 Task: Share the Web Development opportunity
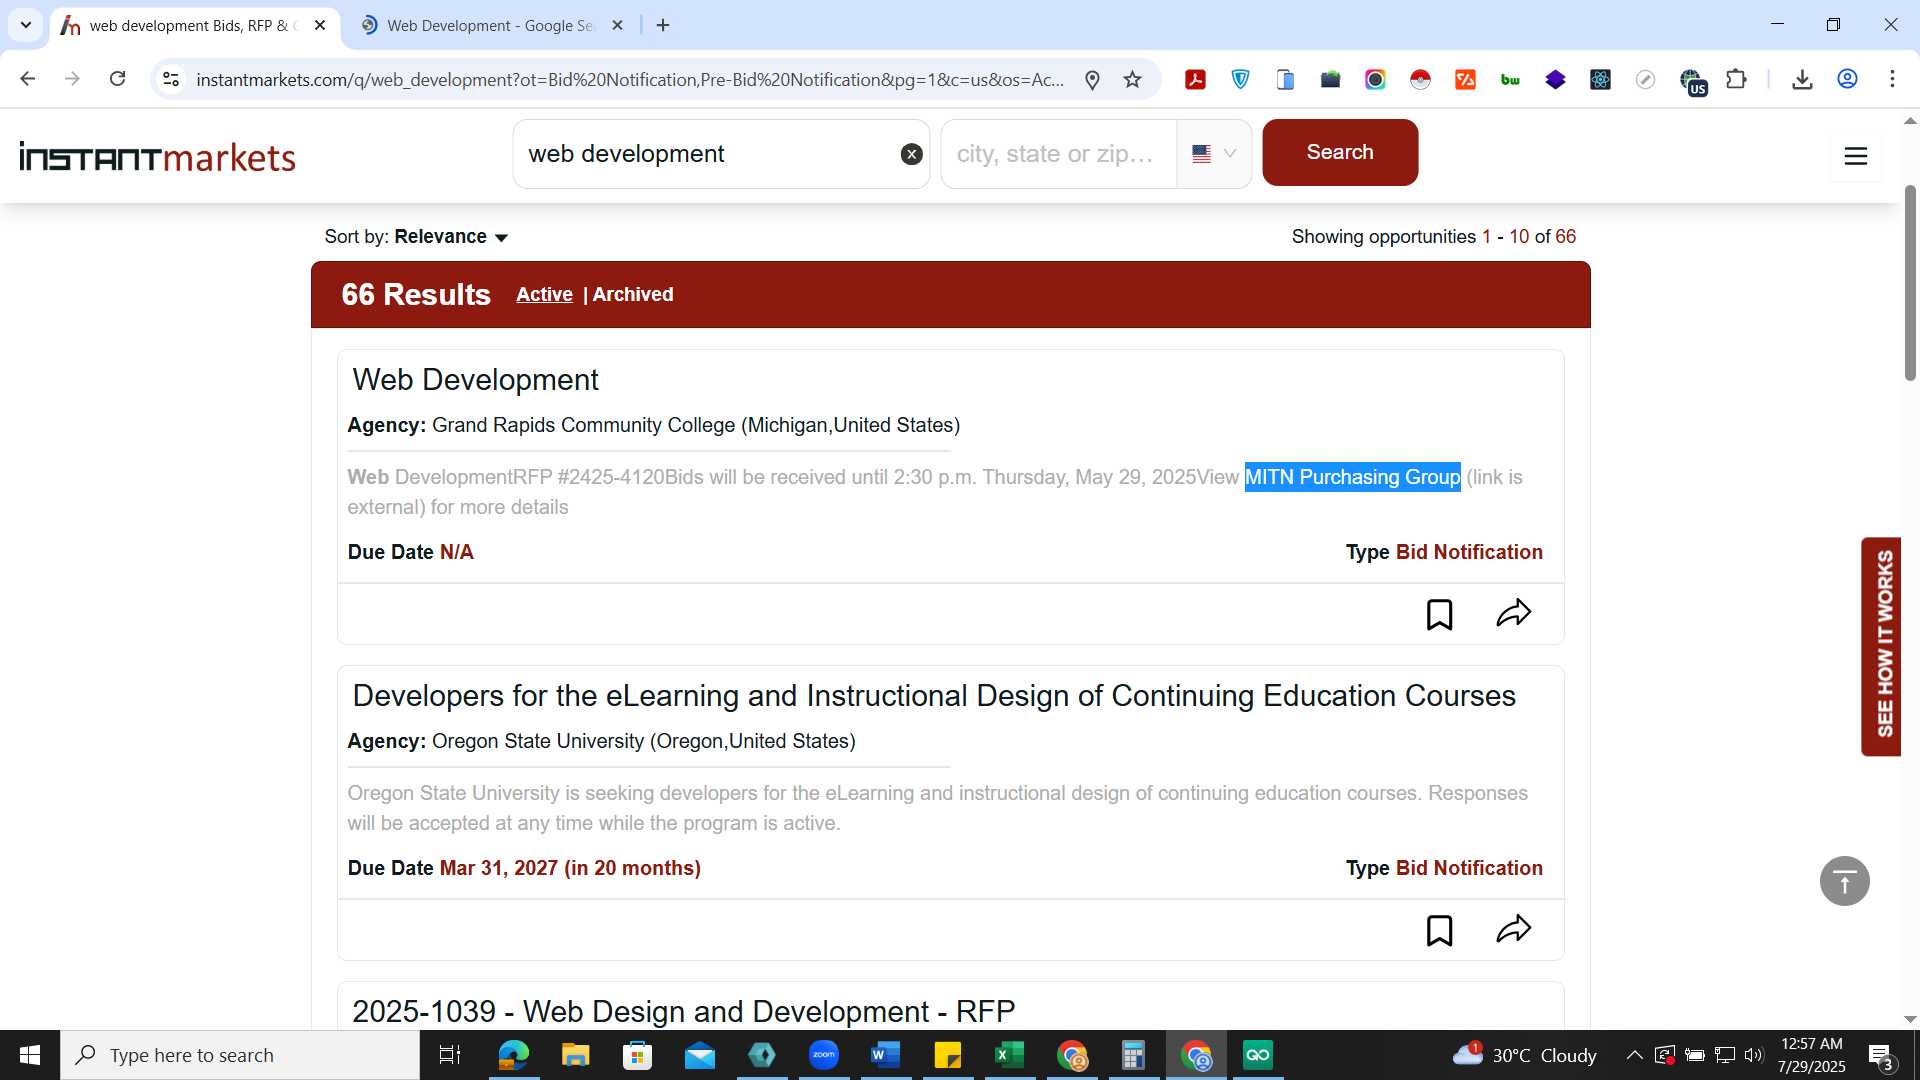(1514, 613)
